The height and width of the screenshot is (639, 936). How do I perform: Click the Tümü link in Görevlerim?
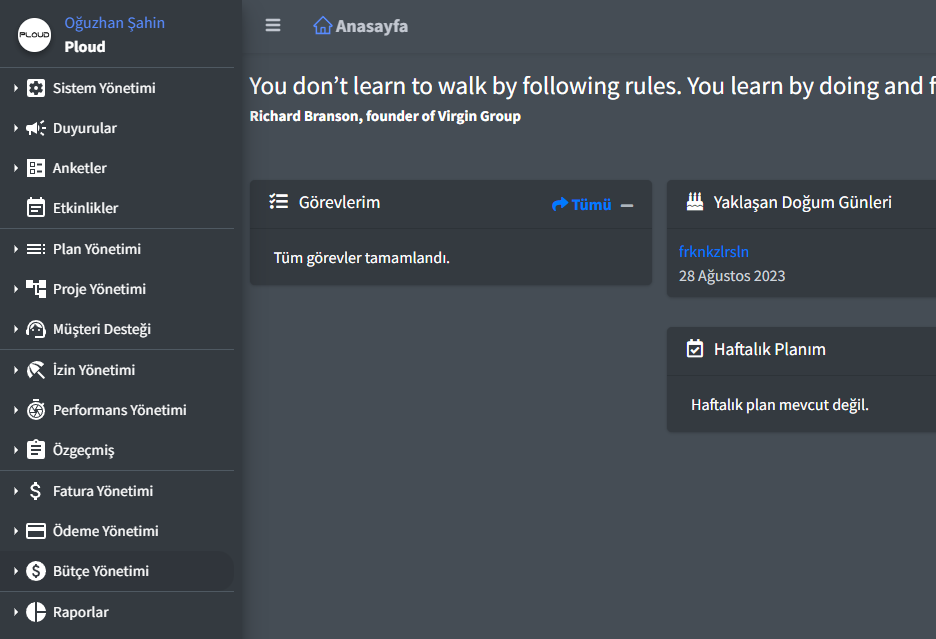tap(581, 205)
